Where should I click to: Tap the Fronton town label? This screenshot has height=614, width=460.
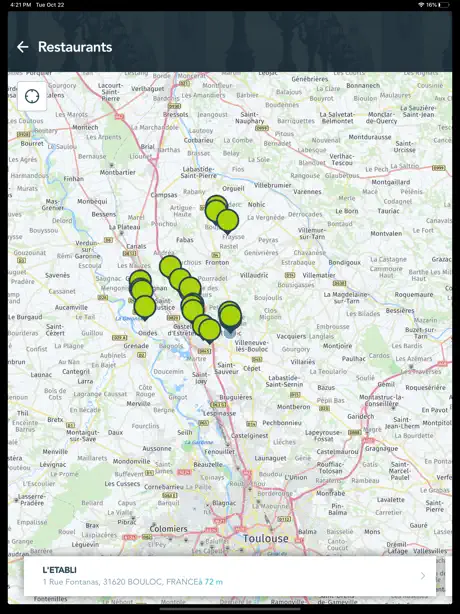pyautogui.click(x=217, y=262)
